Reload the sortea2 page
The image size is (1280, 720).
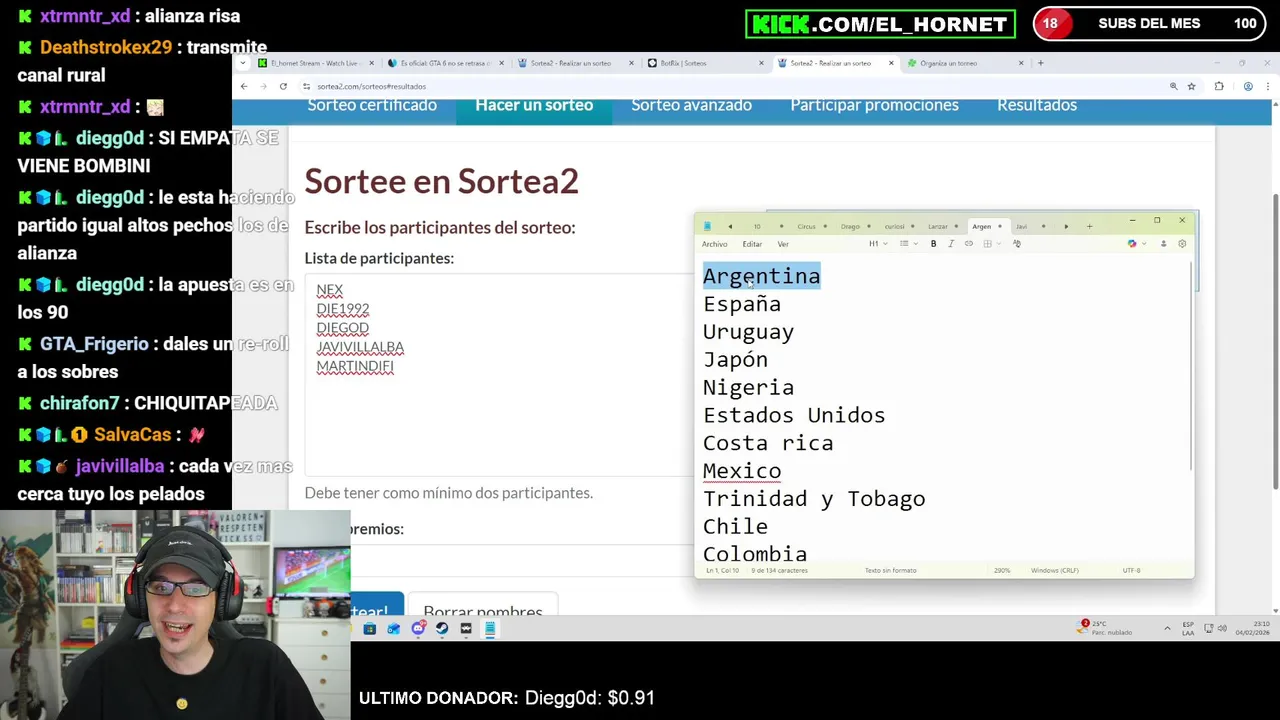click(x=283, y=86)
